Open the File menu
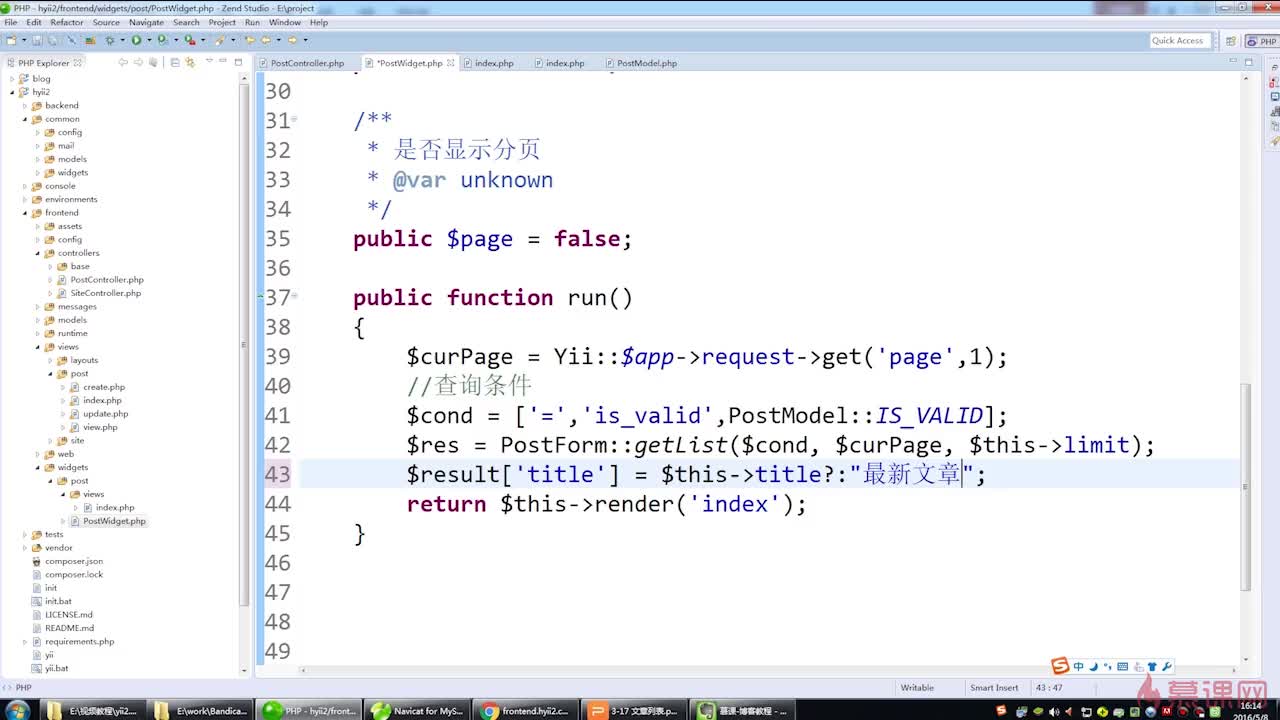Screen dimensions: 1280x720 tap(11, 22)
